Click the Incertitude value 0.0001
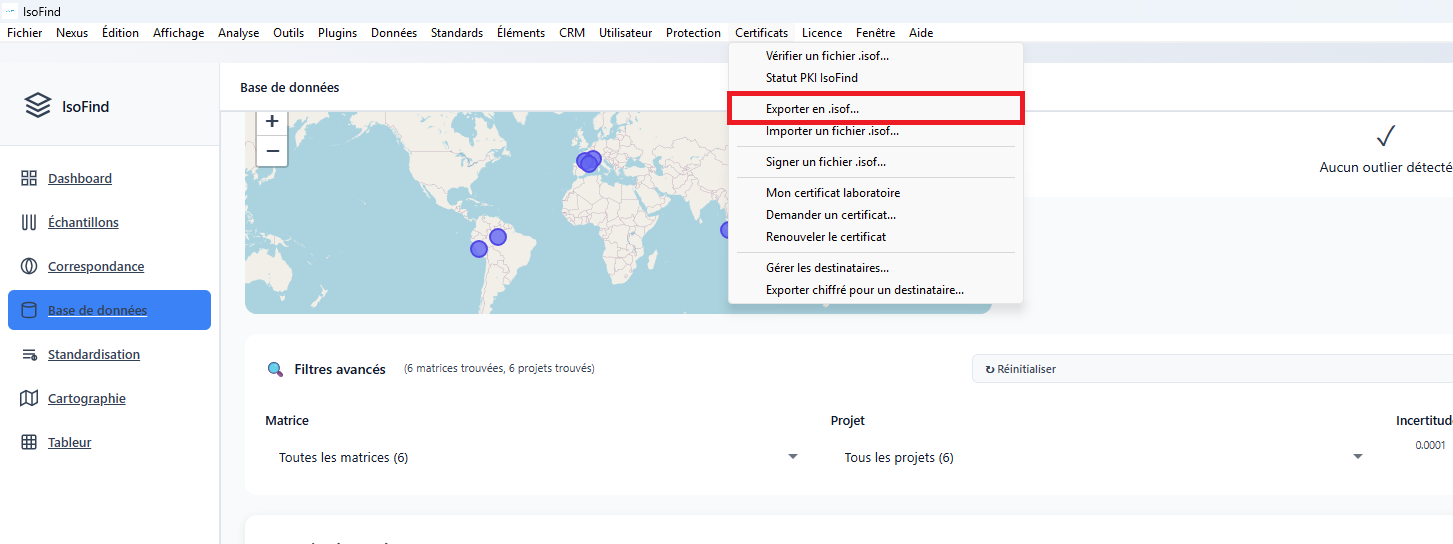 [1430, 445]
